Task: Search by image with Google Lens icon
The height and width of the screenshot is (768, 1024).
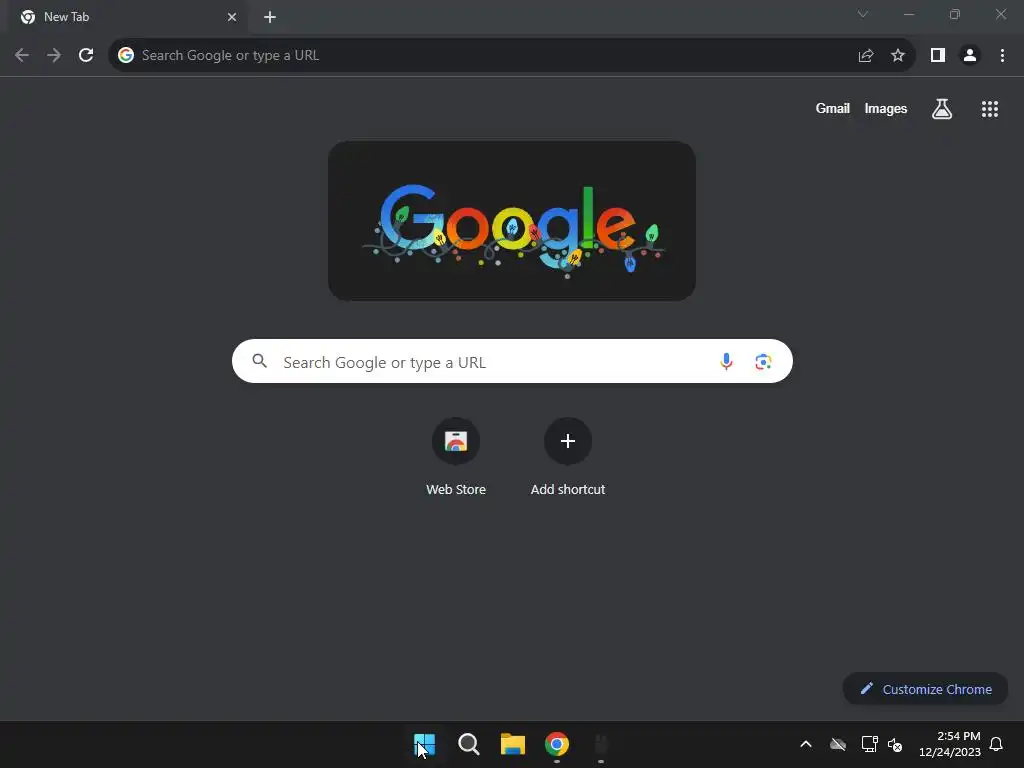Action: [x=763, y=361]
